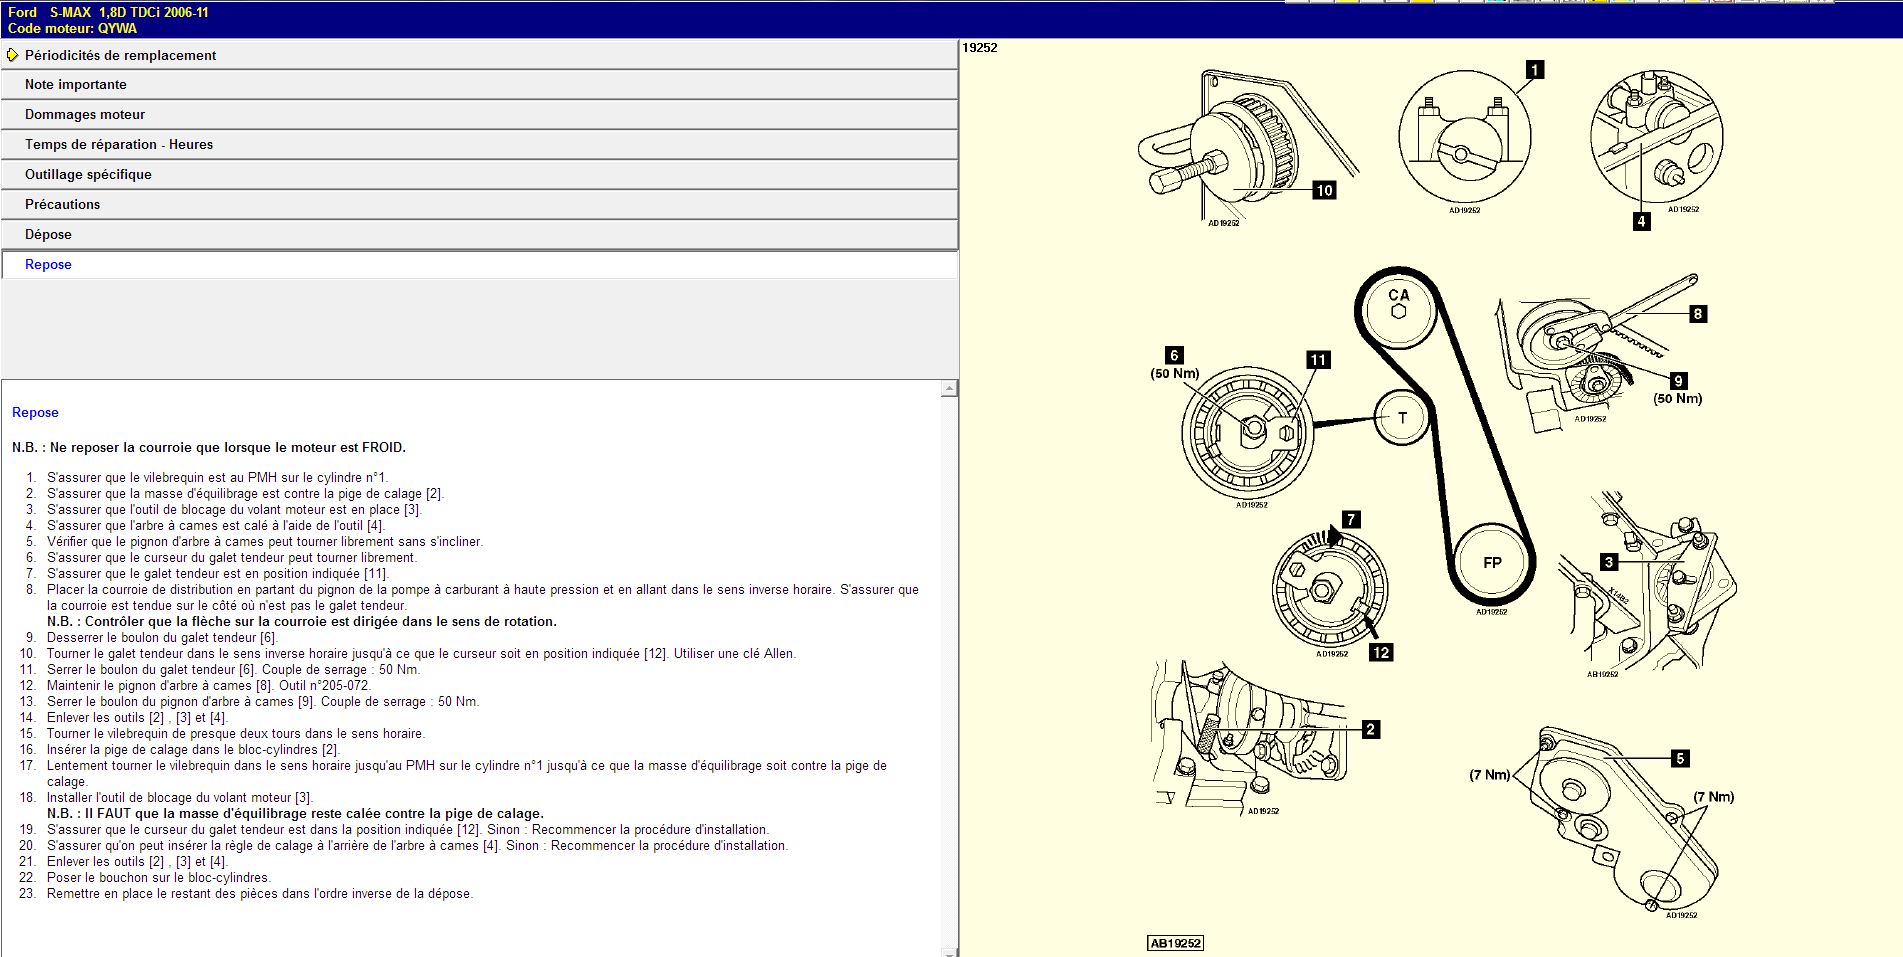Click the blue Repose heading in instructions

[x=35, y=413]
